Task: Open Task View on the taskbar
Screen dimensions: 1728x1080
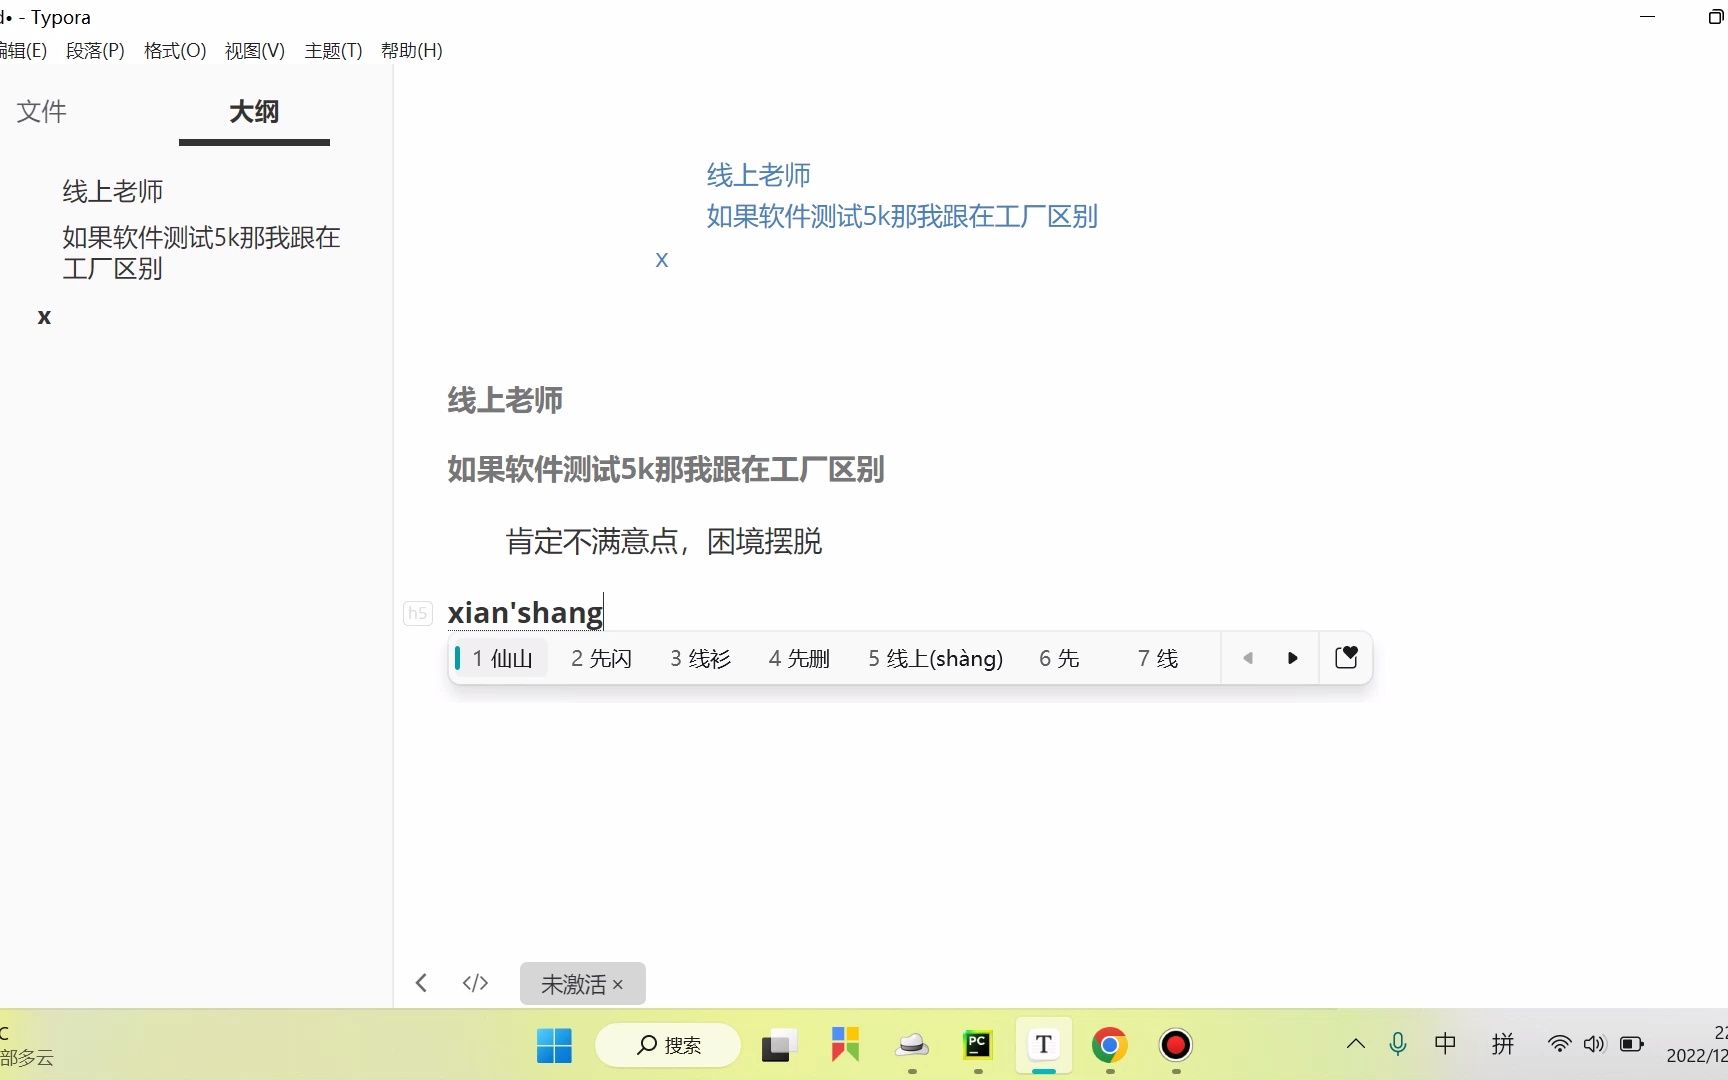Action: coord(780,1045)
